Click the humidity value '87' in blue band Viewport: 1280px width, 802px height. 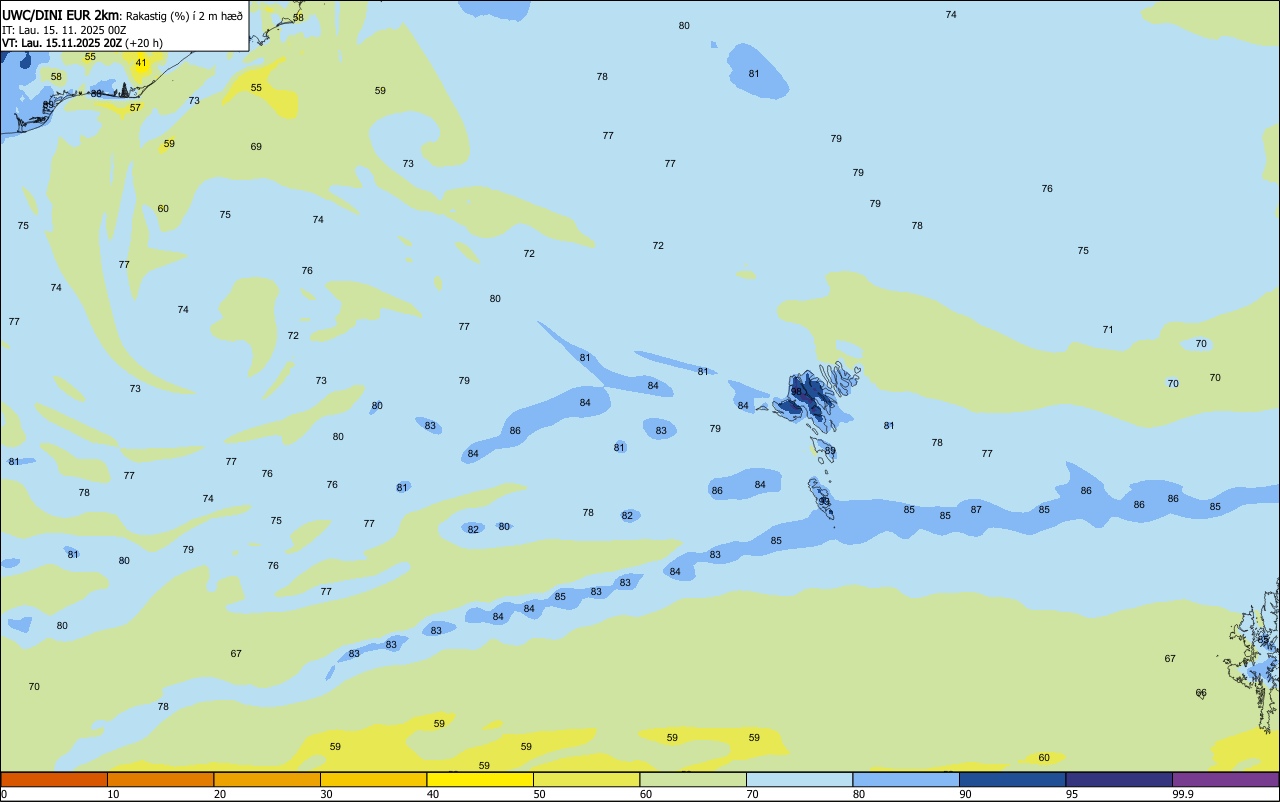[x=976, y=510]
